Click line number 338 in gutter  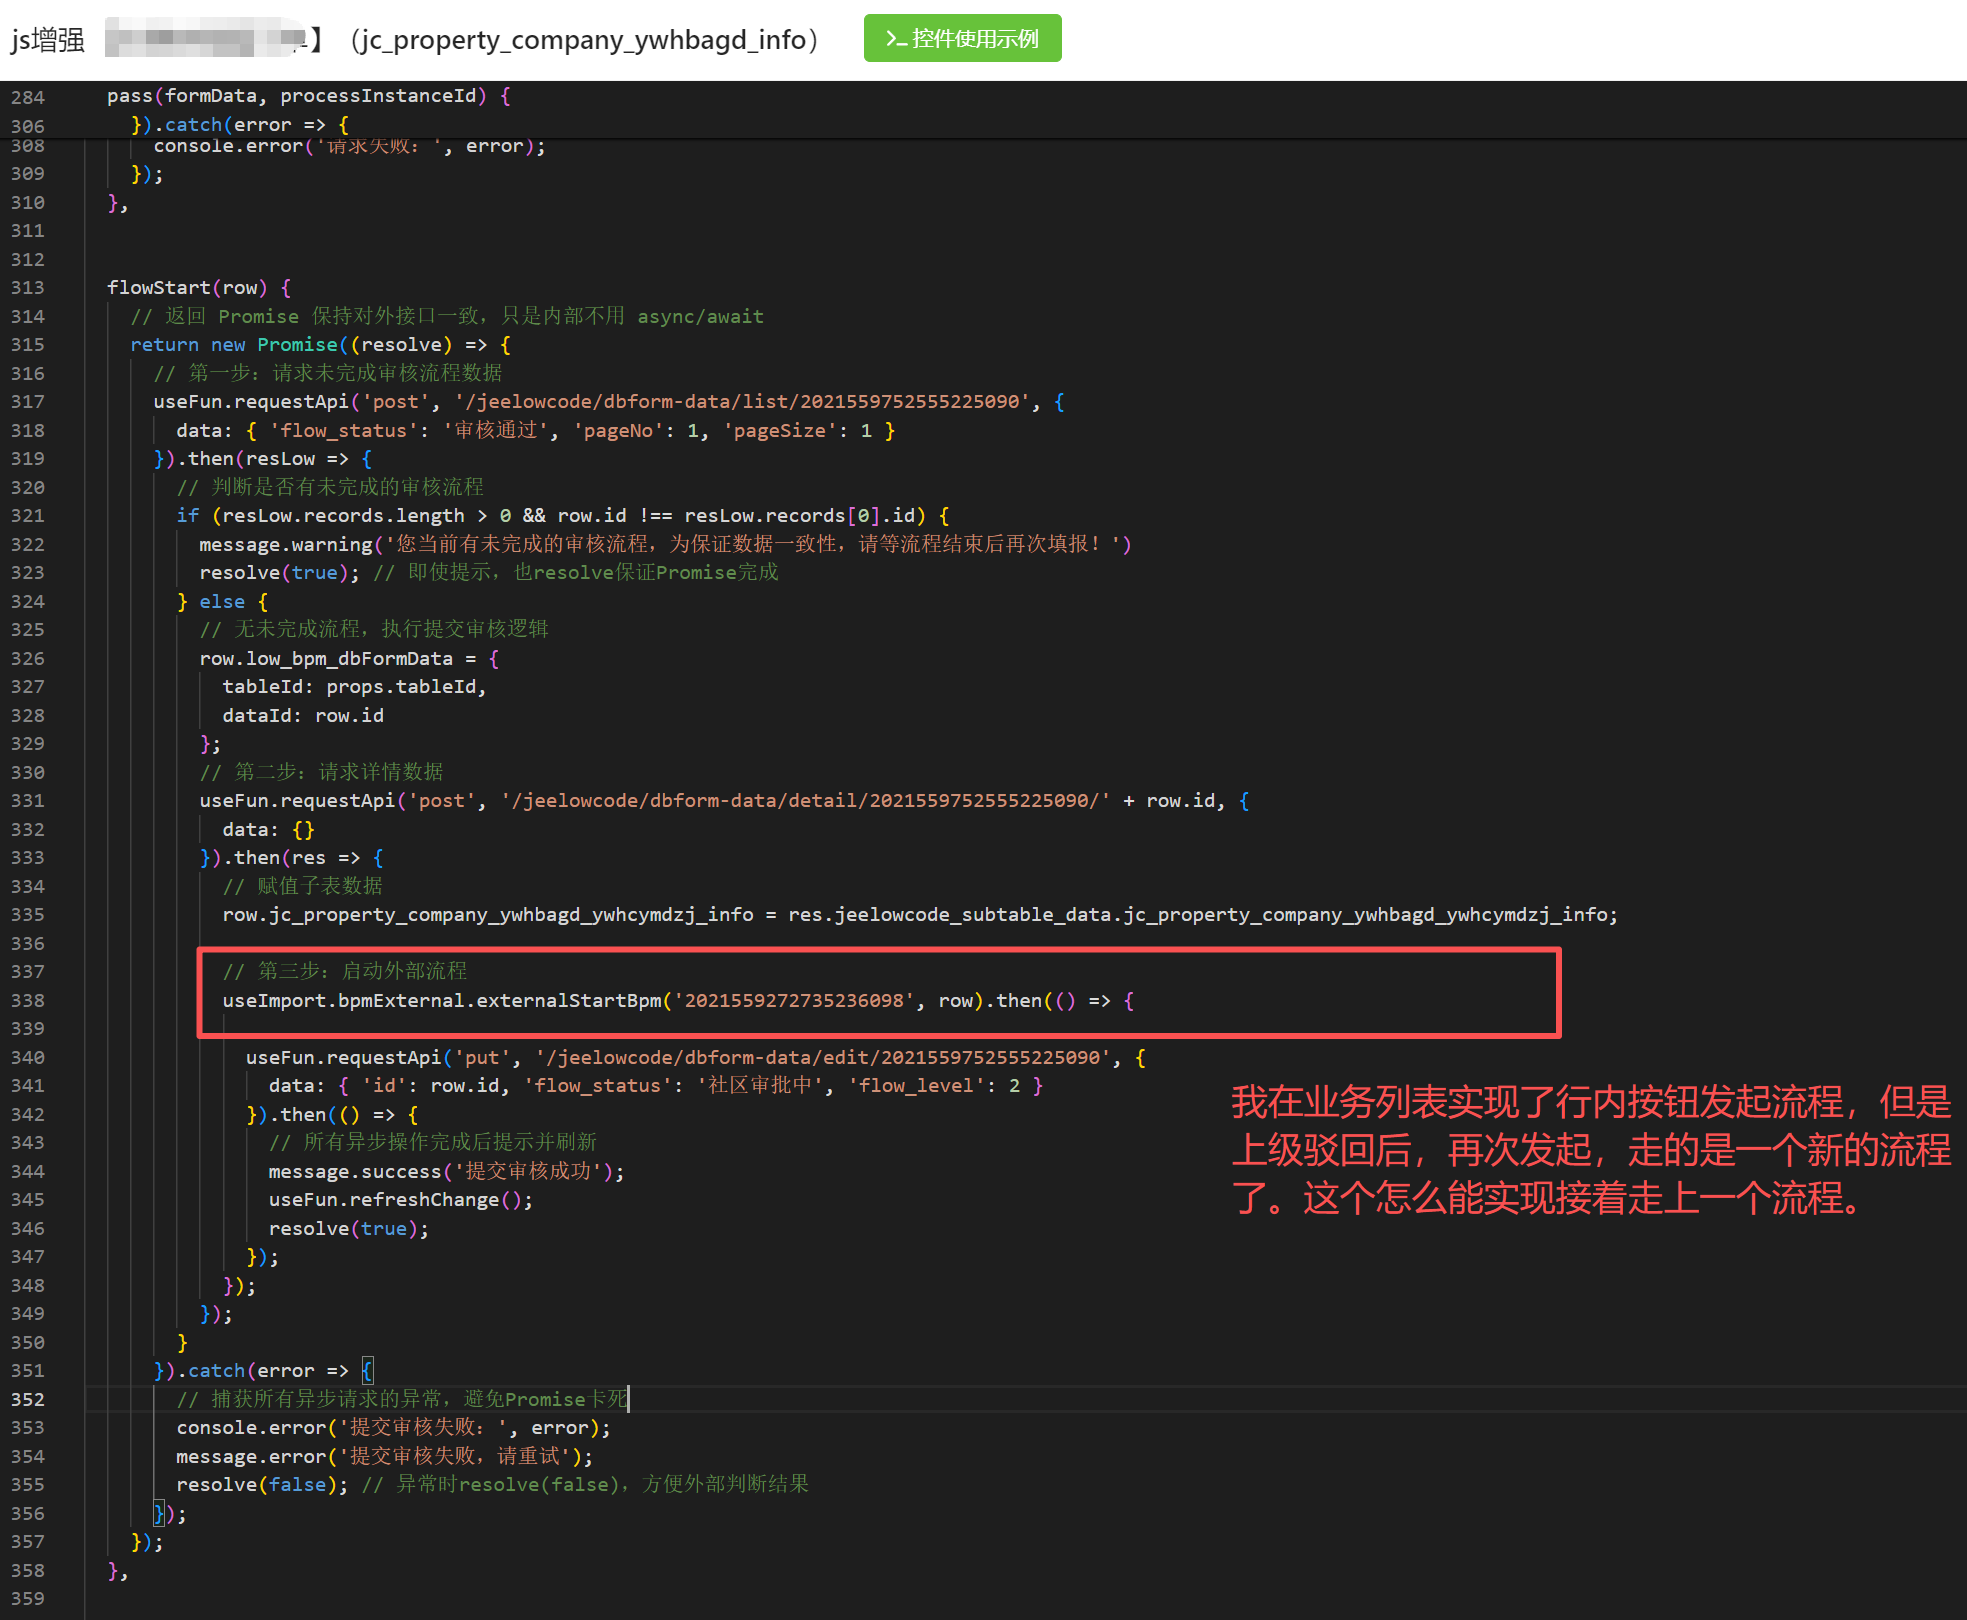[x=28, y=1001]
